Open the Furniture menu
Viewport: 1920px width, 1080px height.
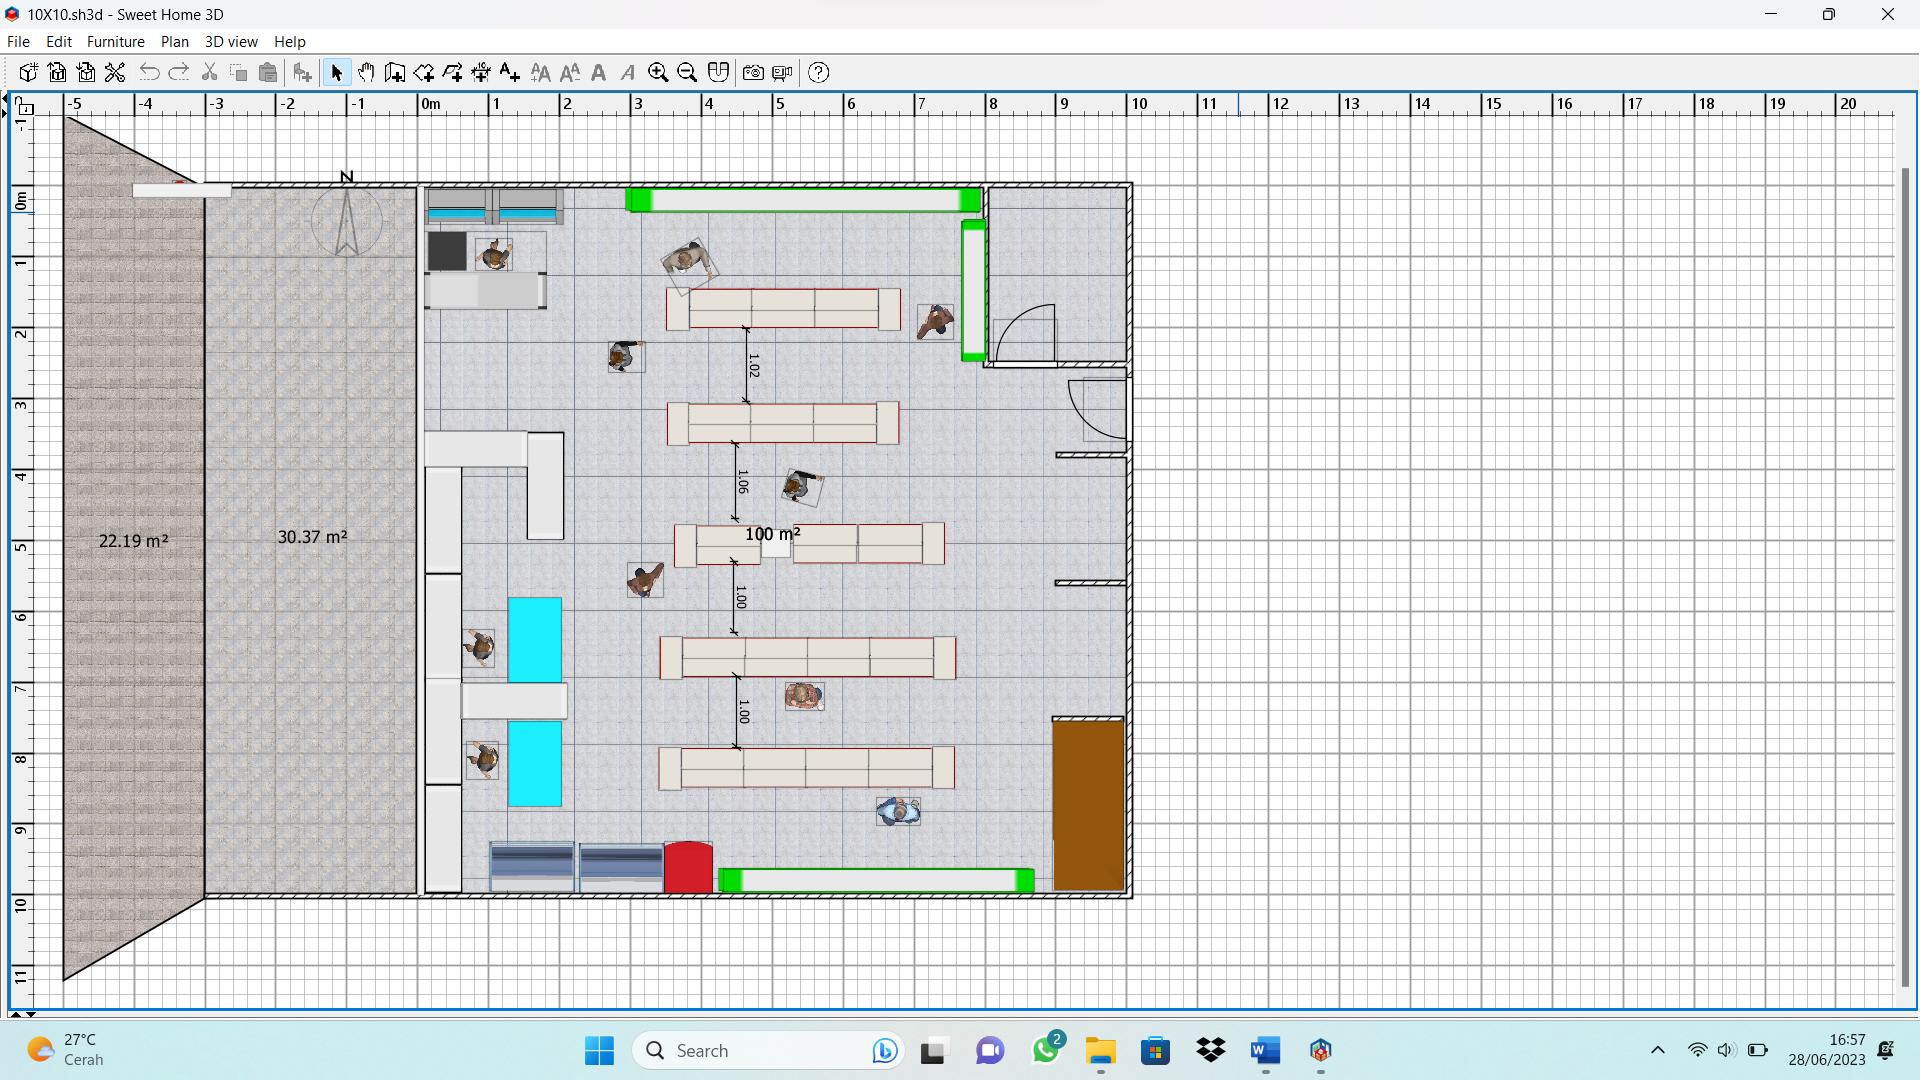coord(115,41)
